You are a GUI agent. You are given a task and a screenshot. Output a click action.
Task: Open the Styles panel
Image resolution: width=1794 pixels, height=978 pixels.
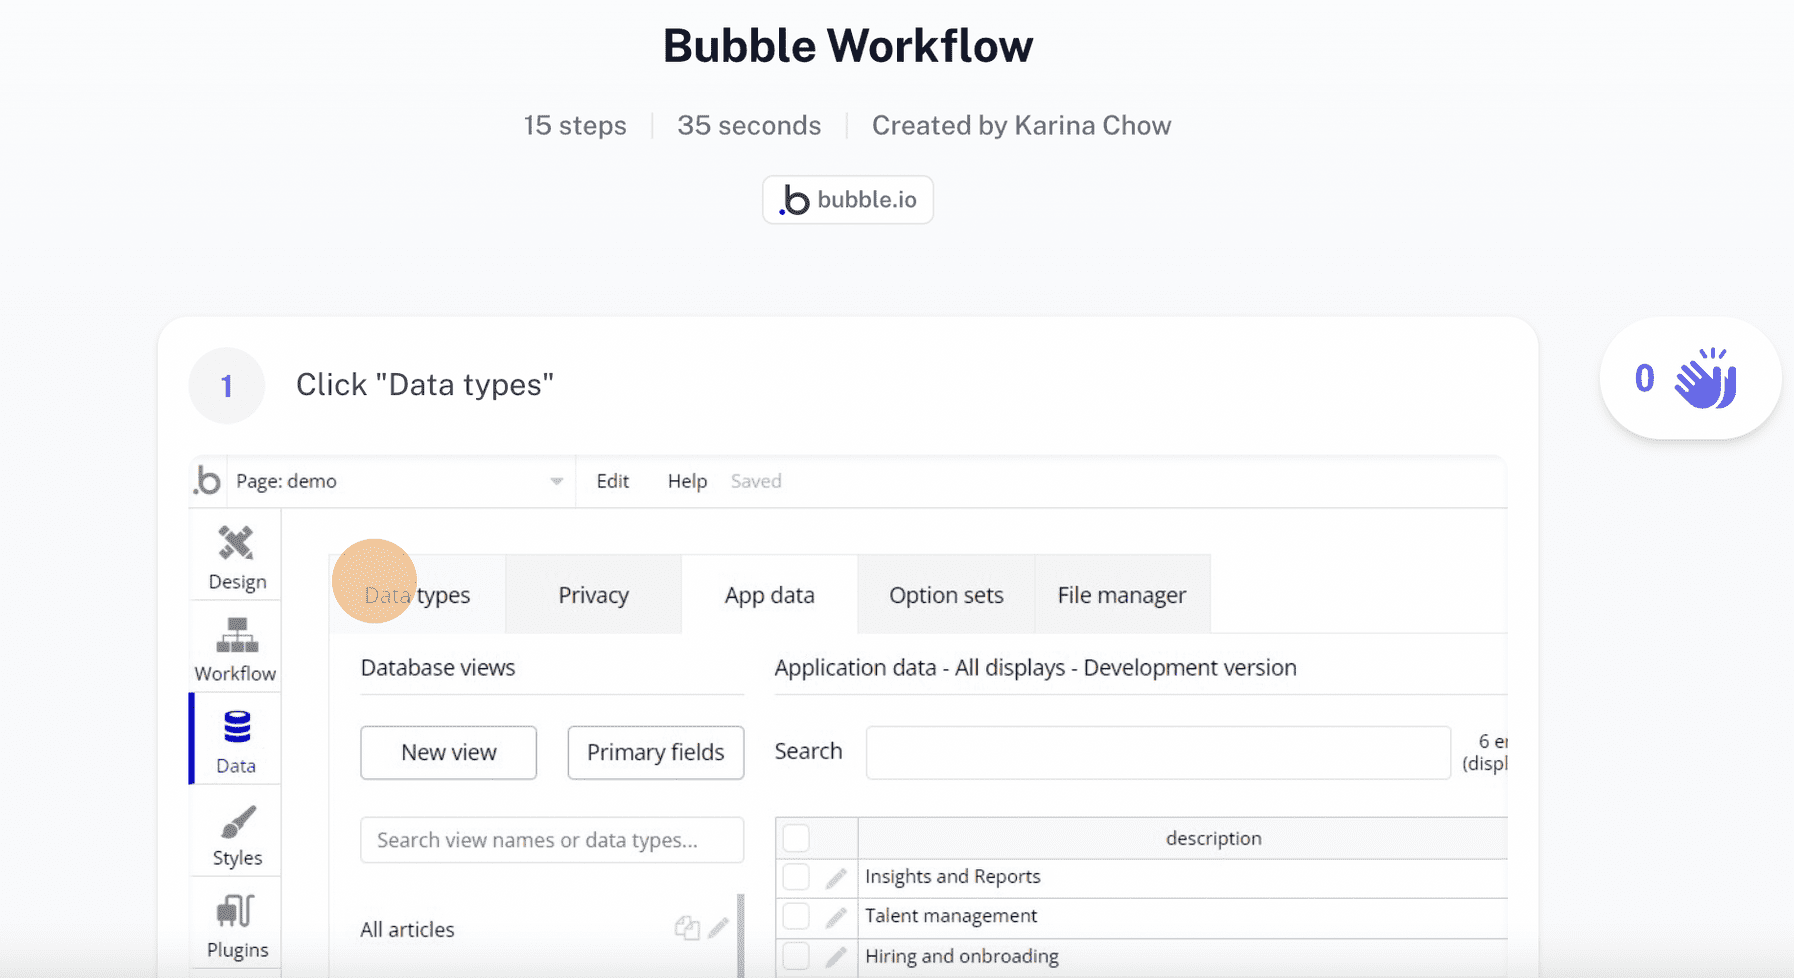tap(236, 832)
